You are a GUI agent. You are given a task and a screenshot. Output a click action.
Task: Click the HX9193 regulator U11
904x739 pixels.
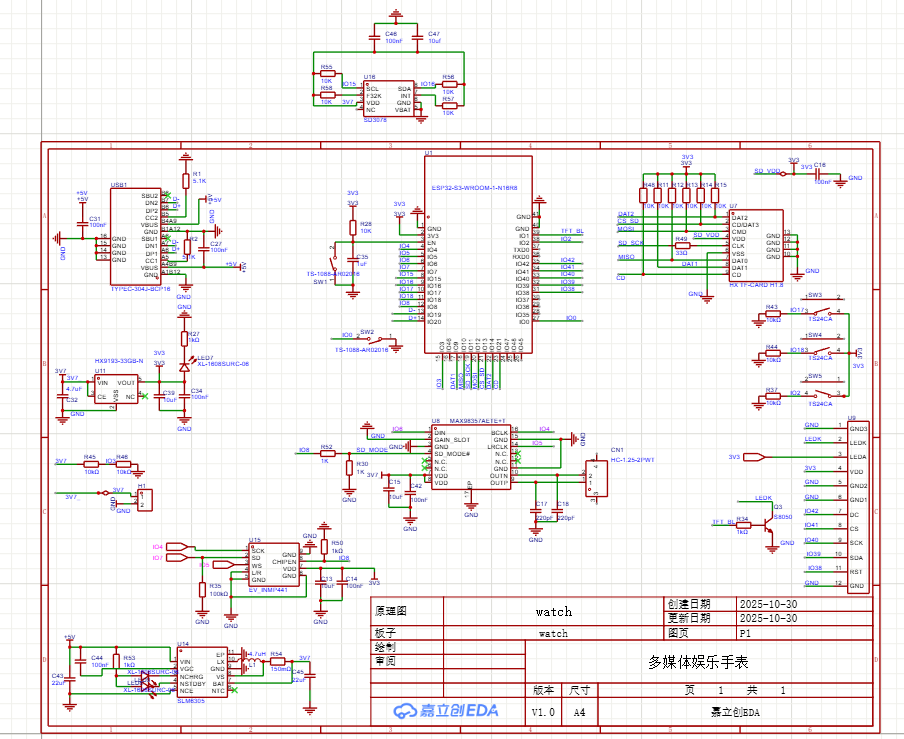(x=117, y=389)
